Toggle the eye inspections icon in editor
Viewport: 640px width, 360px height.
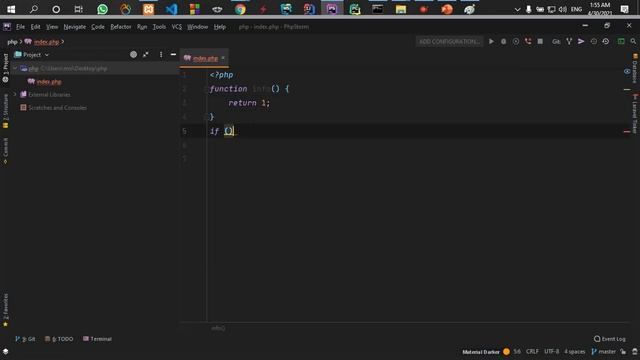(627, 71)
